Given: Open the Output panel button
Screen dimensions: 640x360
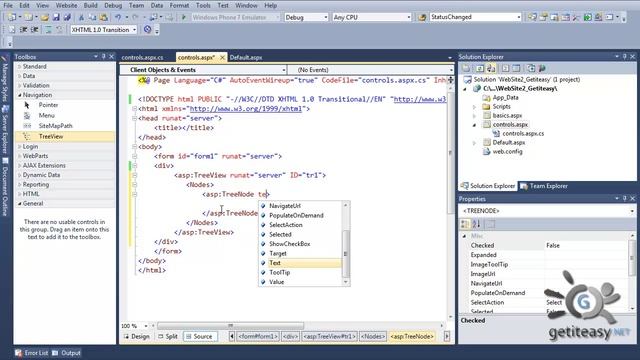Looking at the screenshot, I should point(66,353).
